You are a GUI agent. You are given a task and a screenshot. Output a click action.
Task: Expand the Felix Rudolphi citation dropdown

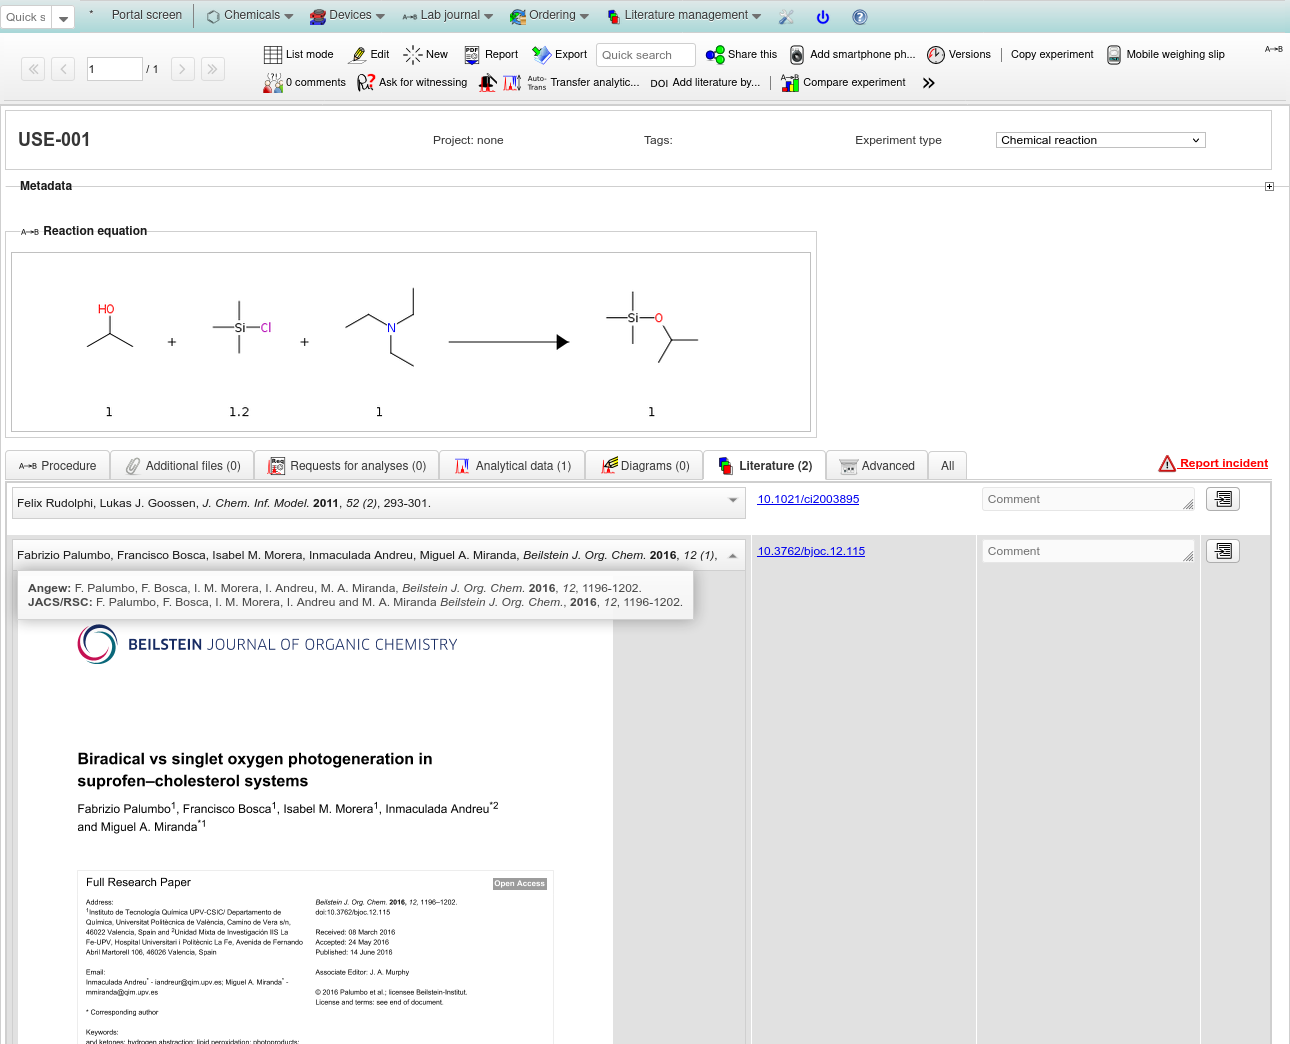point(733,500)
